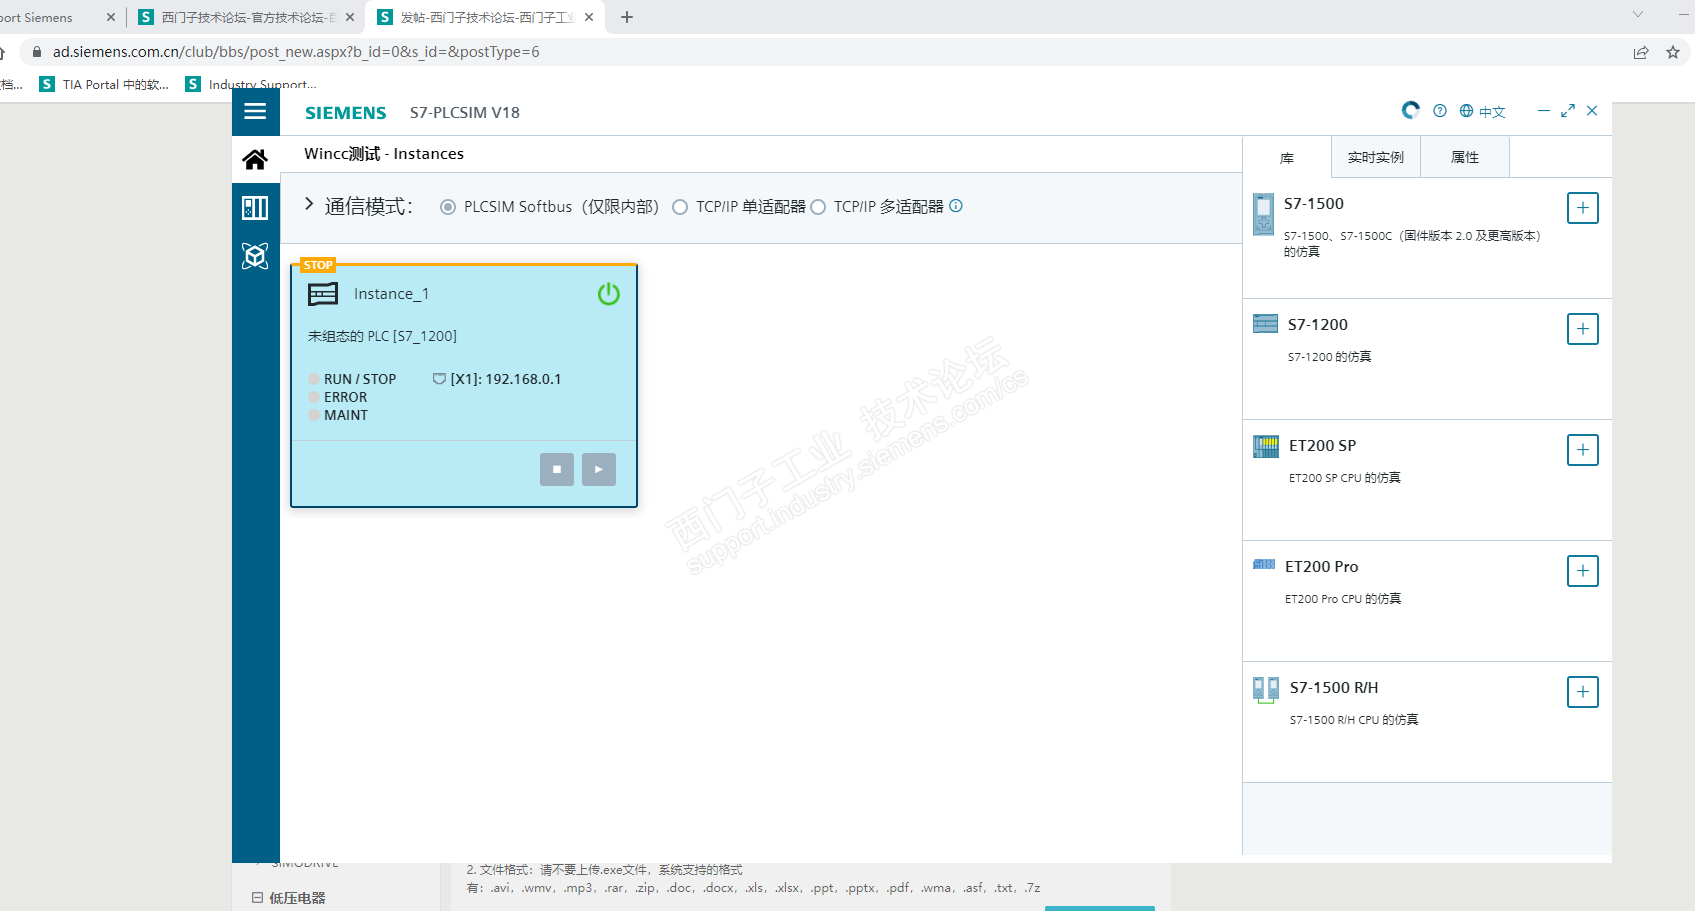This screenshot has width=1695, height=911.
Task: Close the 西门子技术论坛 browser tab
Action: [x=350, y=17]
